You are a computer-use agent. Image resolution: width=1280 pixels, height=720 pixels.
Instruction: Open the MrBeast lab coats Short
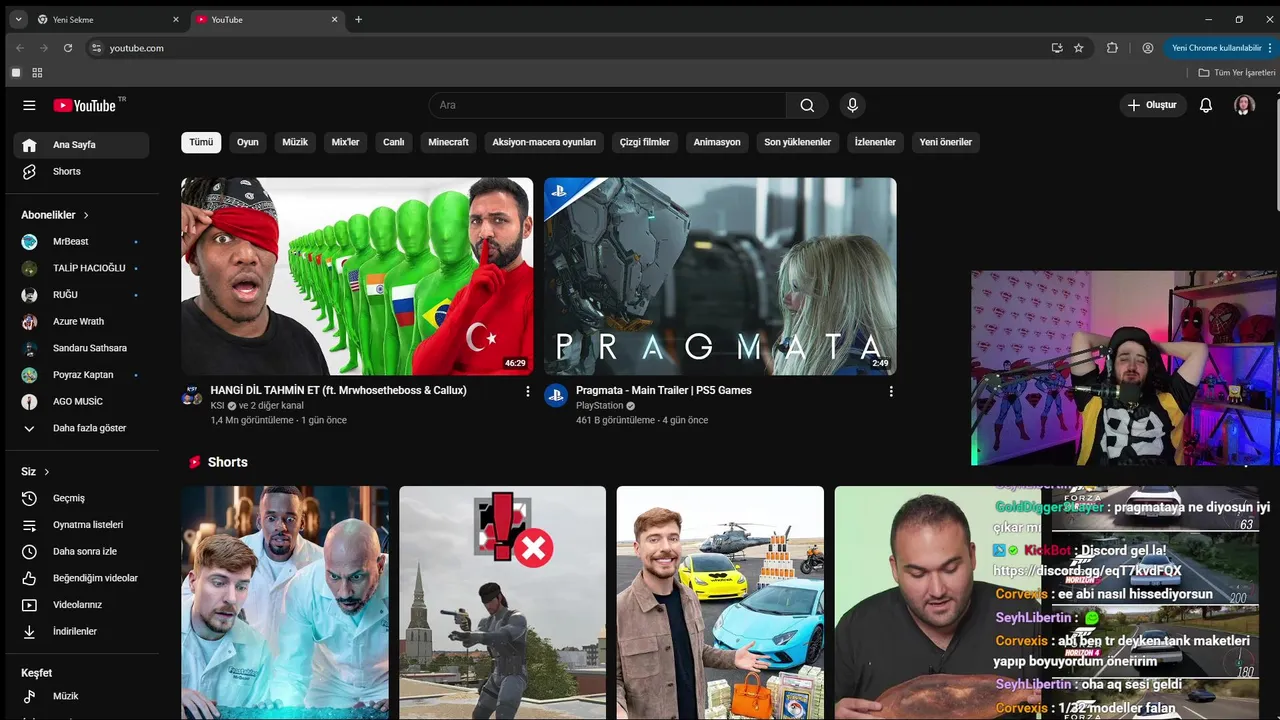[285, 603]
